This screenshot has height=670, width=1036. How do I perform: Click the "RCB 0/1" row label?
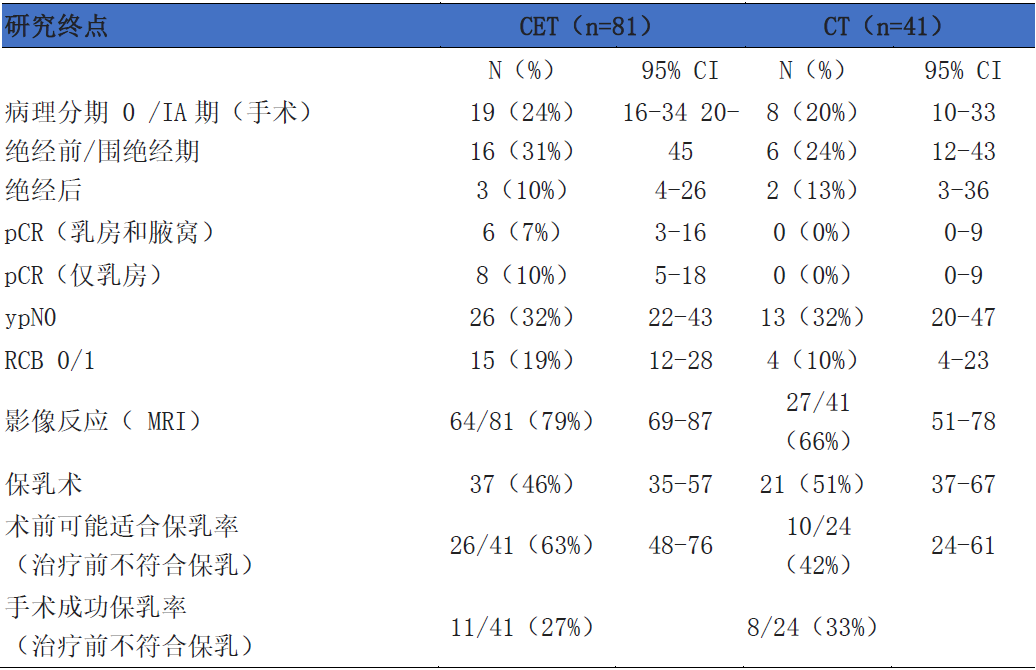tap(50, 361)
